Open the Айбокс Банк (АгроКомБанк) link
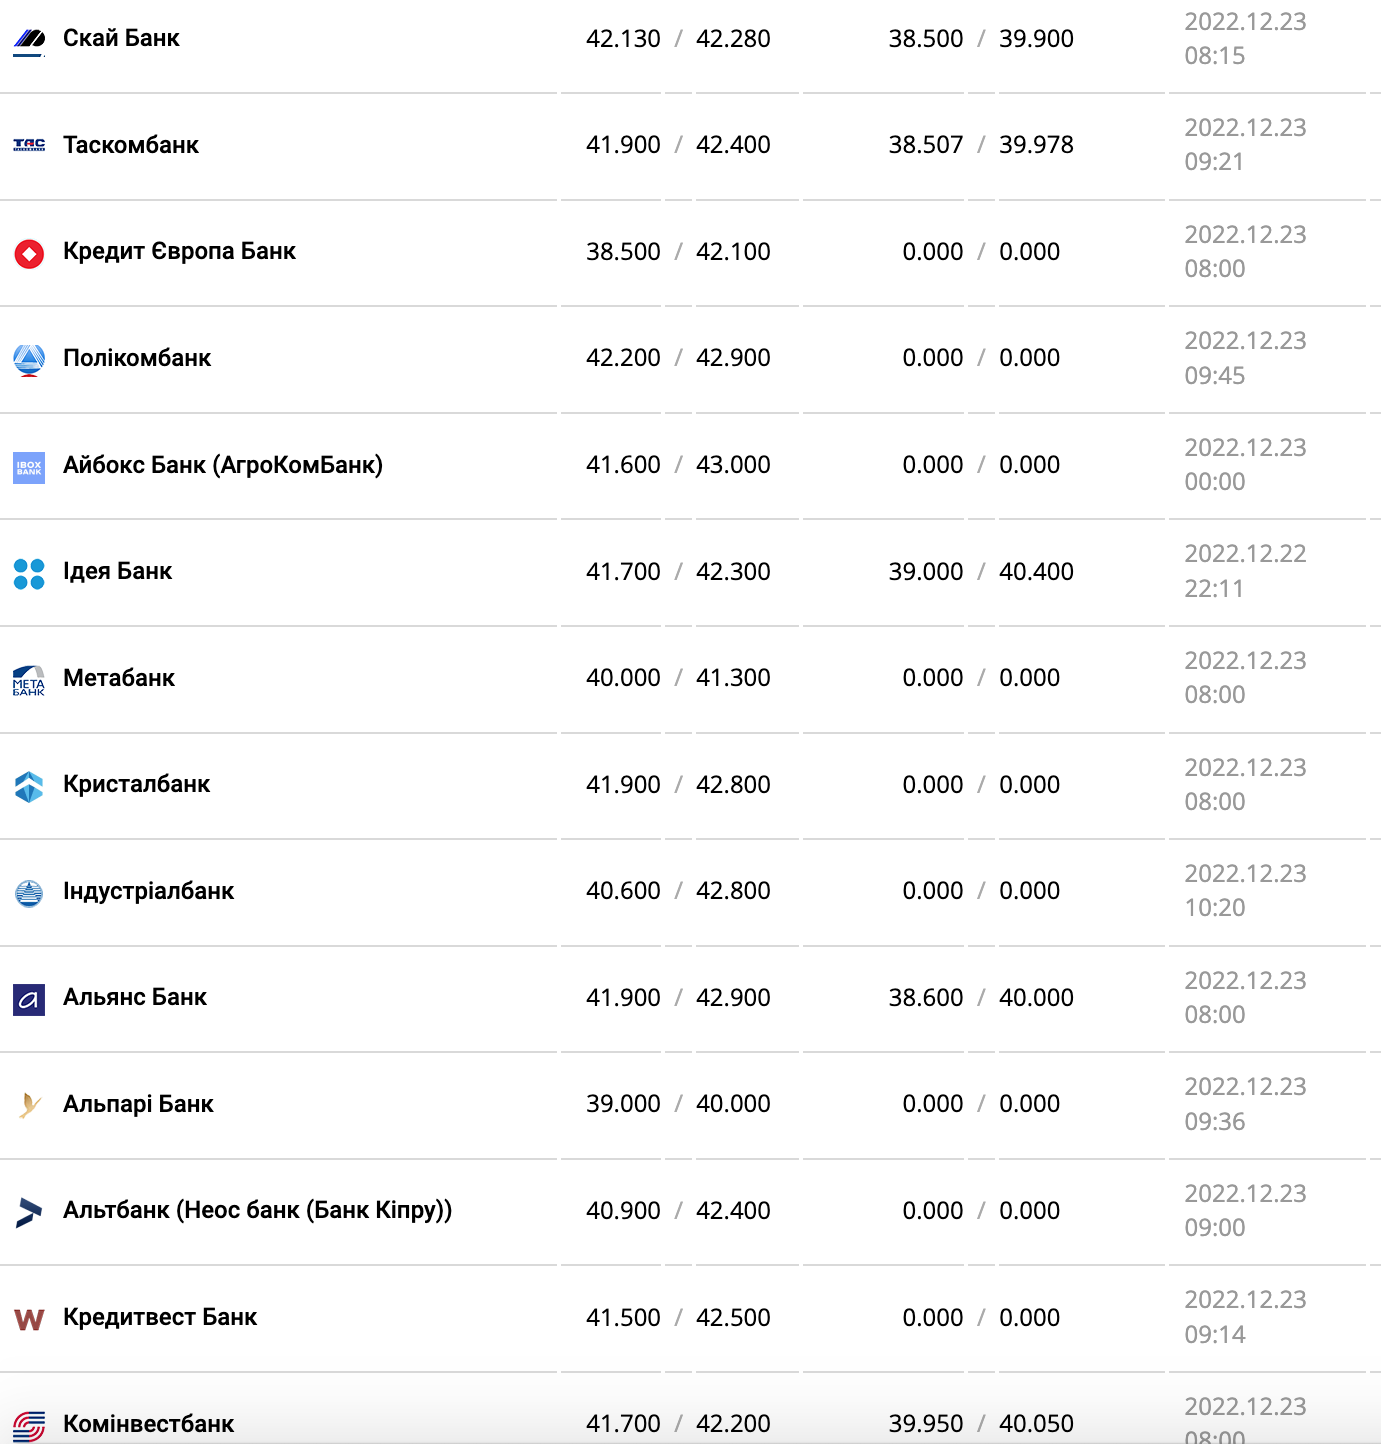 coord(223,465)
